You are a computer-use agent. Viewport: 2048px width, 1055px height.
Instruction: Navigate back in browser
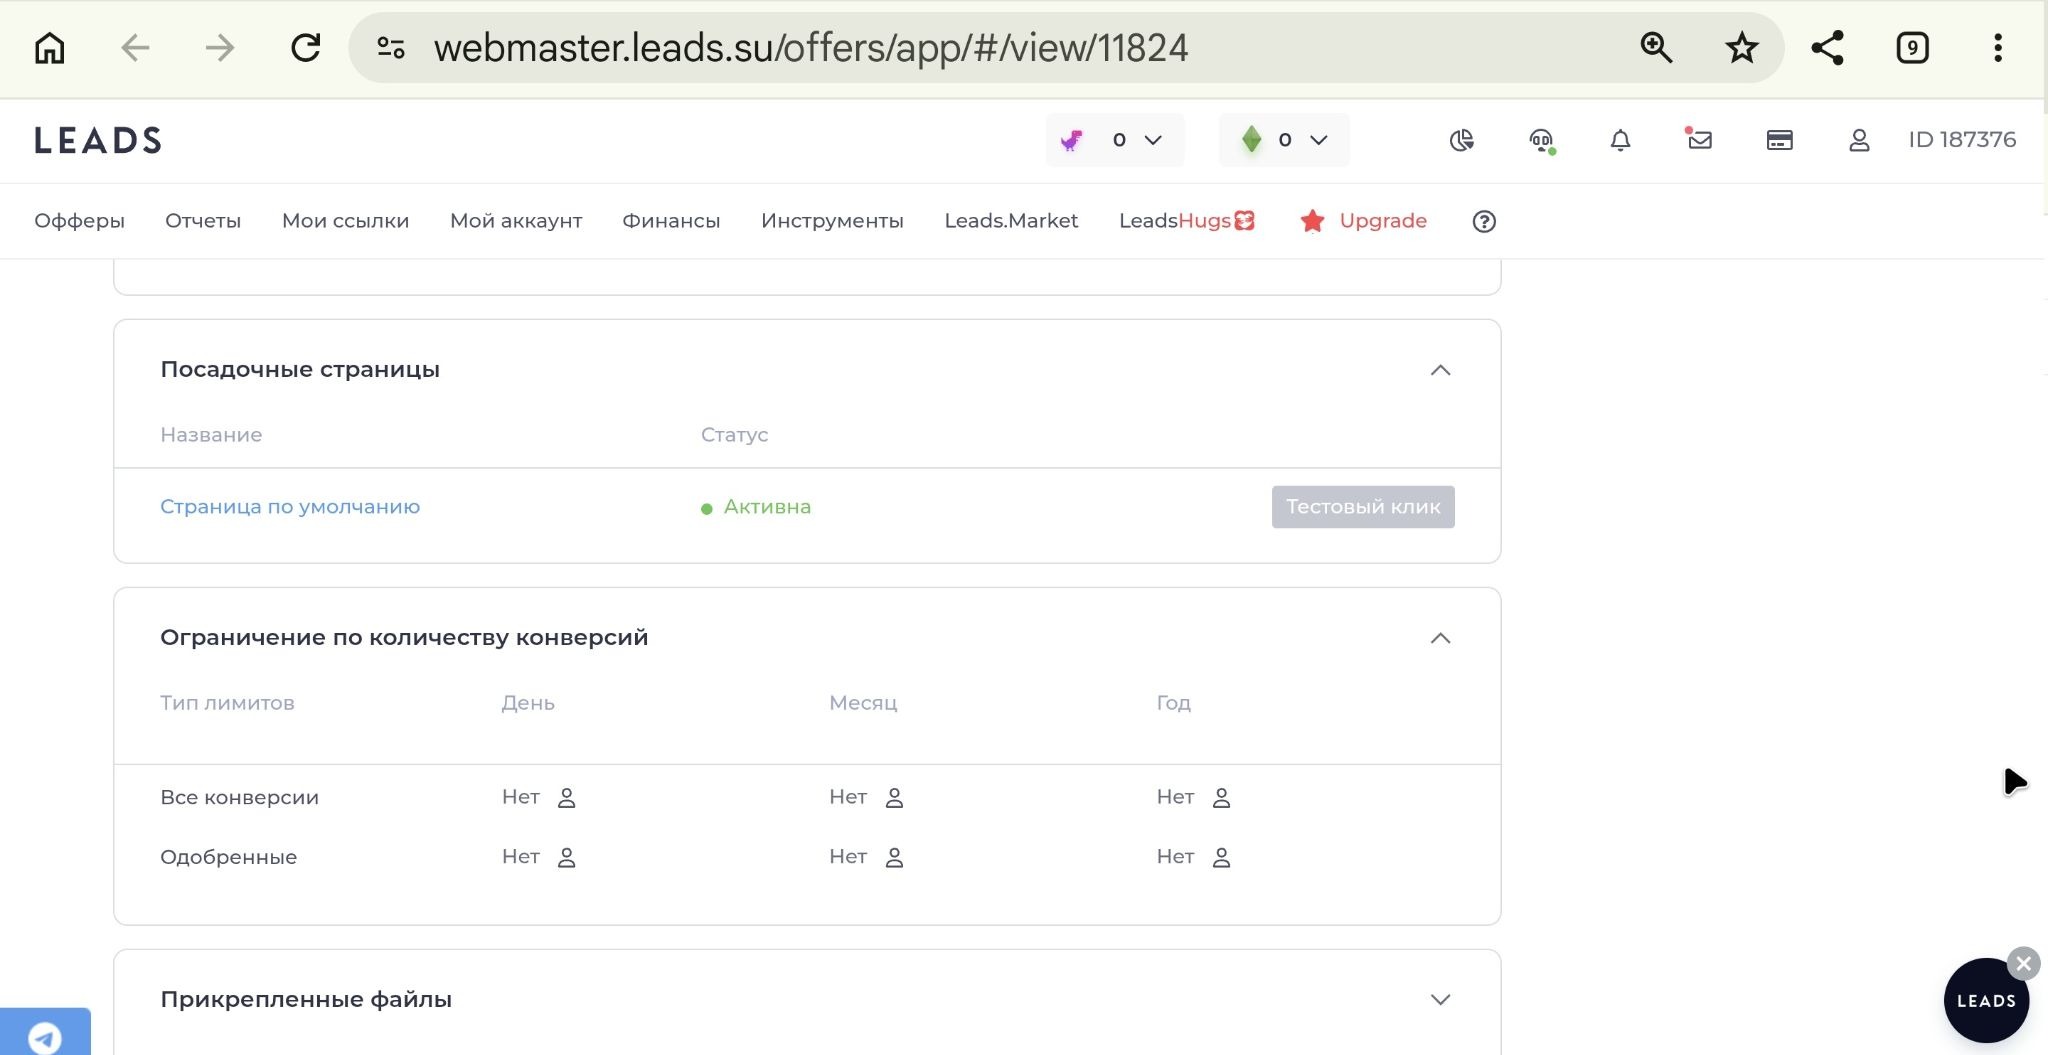135,48
